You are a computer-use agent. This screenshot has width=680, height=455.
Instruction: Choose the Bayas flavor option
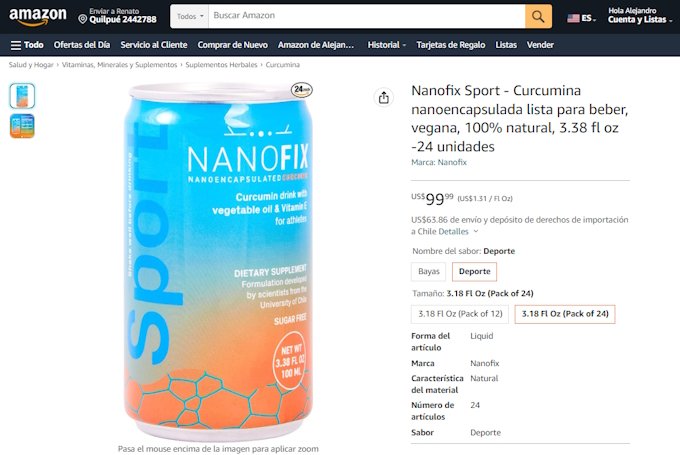point(428,272)
